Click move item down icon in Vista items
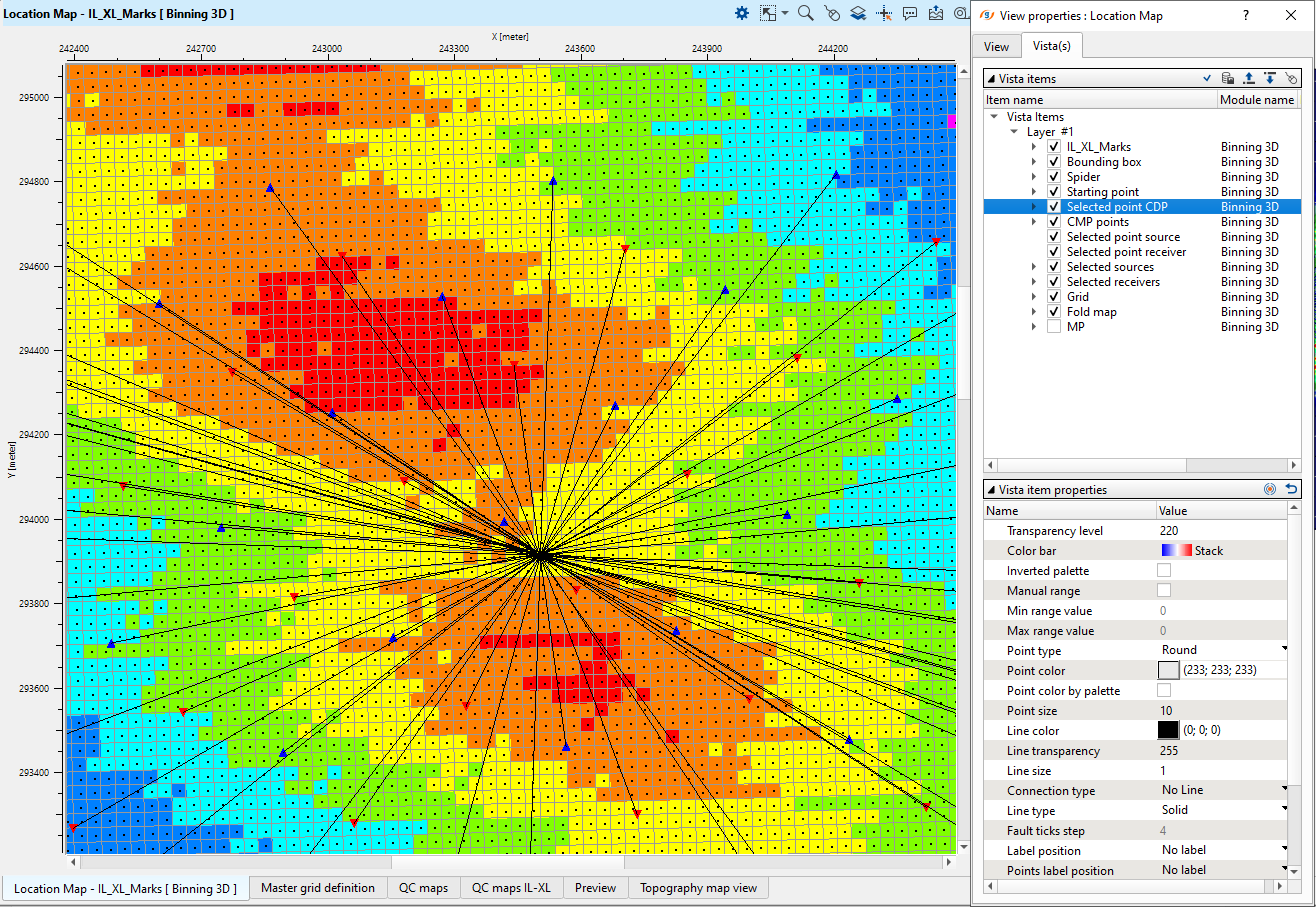 pyautogui.click(x=1269, y=78)
